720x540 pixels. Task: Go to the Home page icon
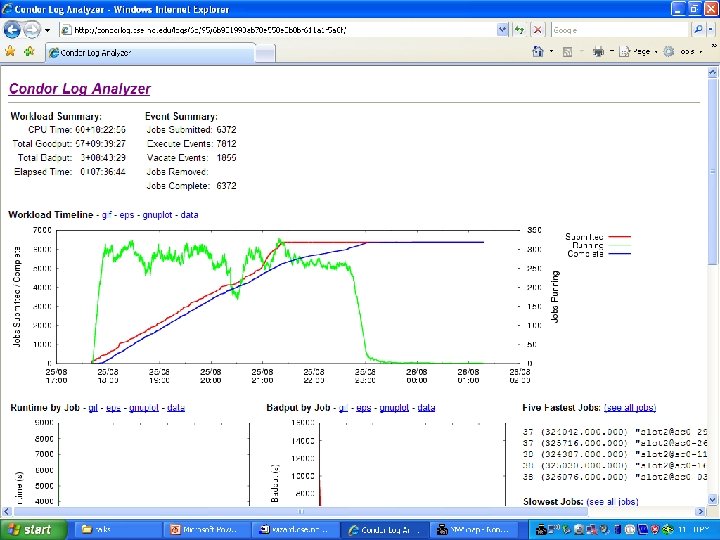(x=538, y=51)
